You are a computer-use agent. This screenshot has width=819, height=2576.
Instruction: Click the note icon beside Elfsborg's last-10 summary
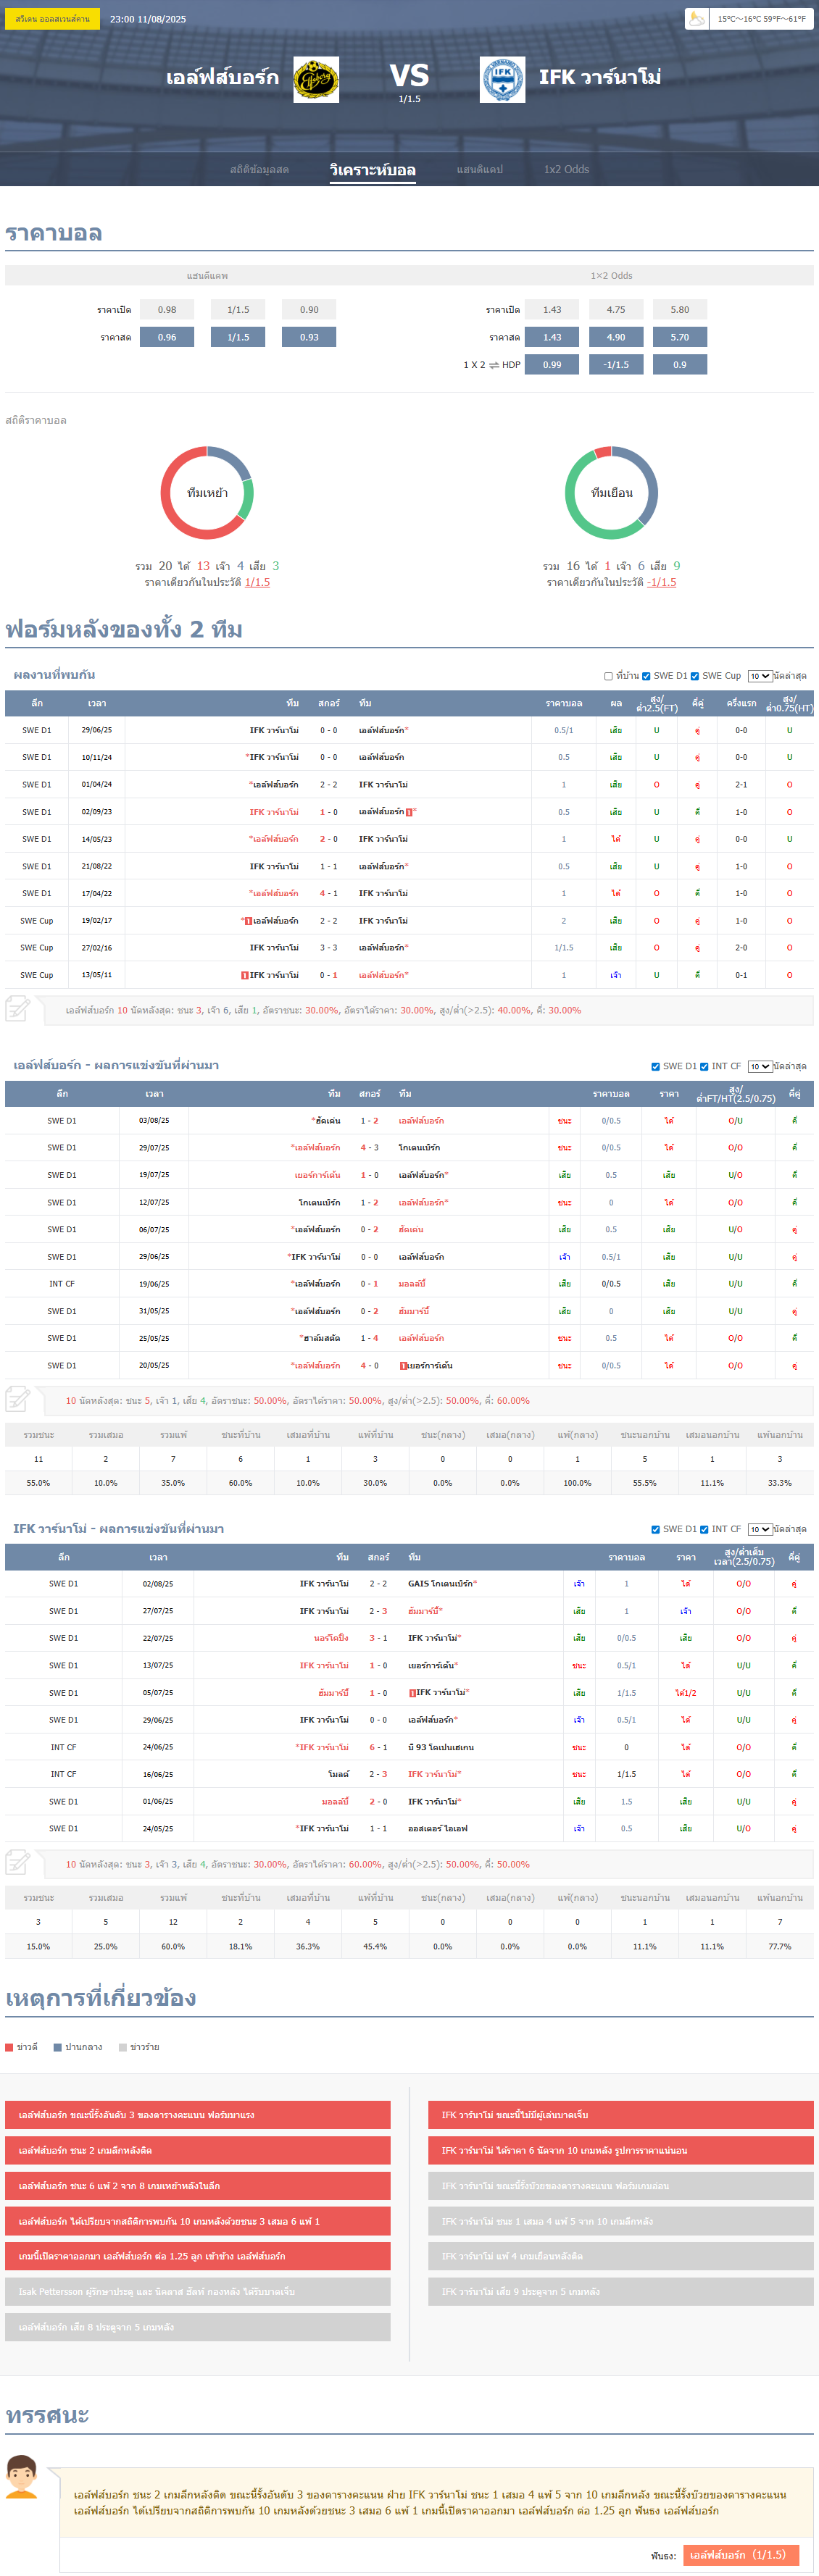pyautogui.click(x=17, y=1399)
